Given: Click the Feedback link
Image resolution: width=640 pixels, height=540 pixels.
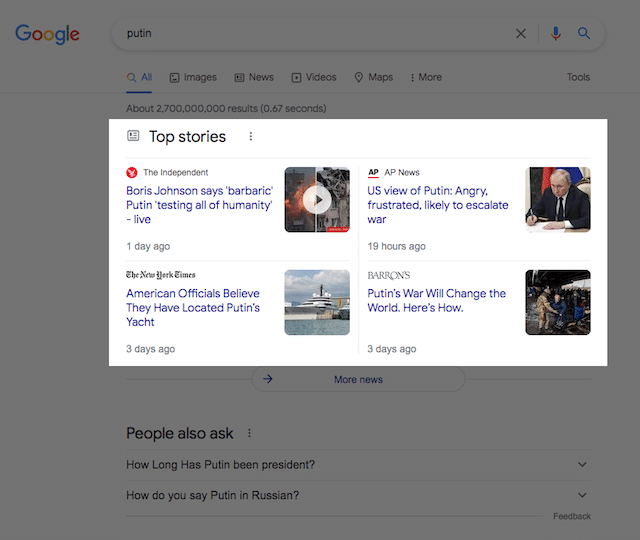Looking at the screenshot, I should coord(572,516).
